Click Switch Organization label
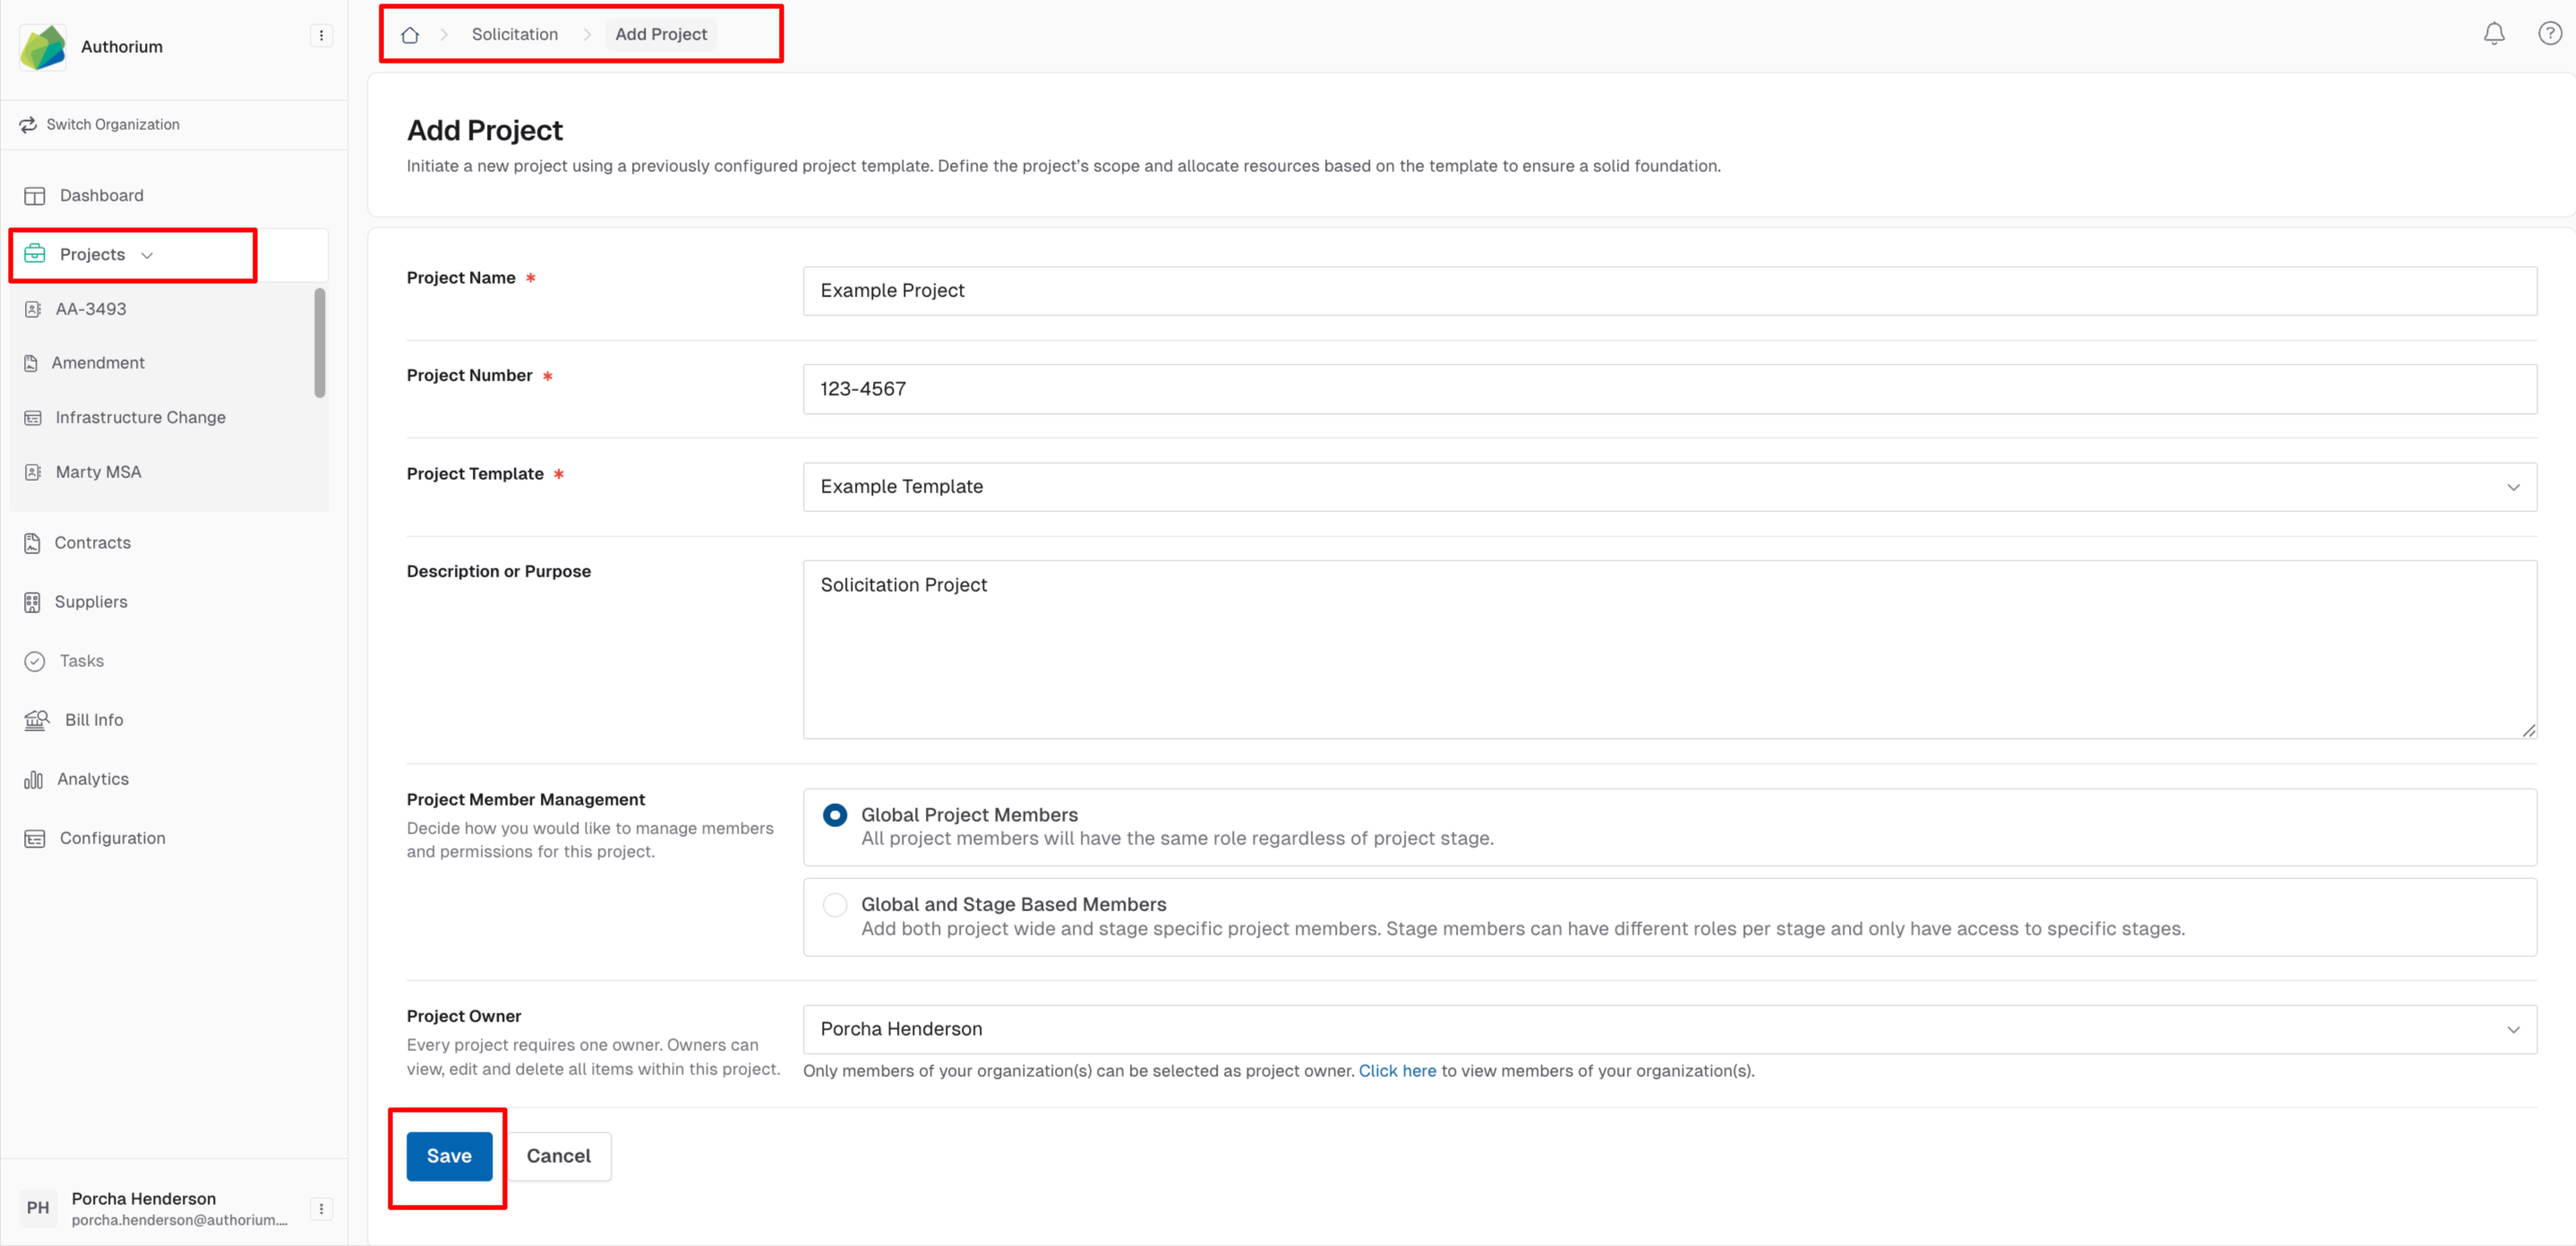 coord(113,125)
